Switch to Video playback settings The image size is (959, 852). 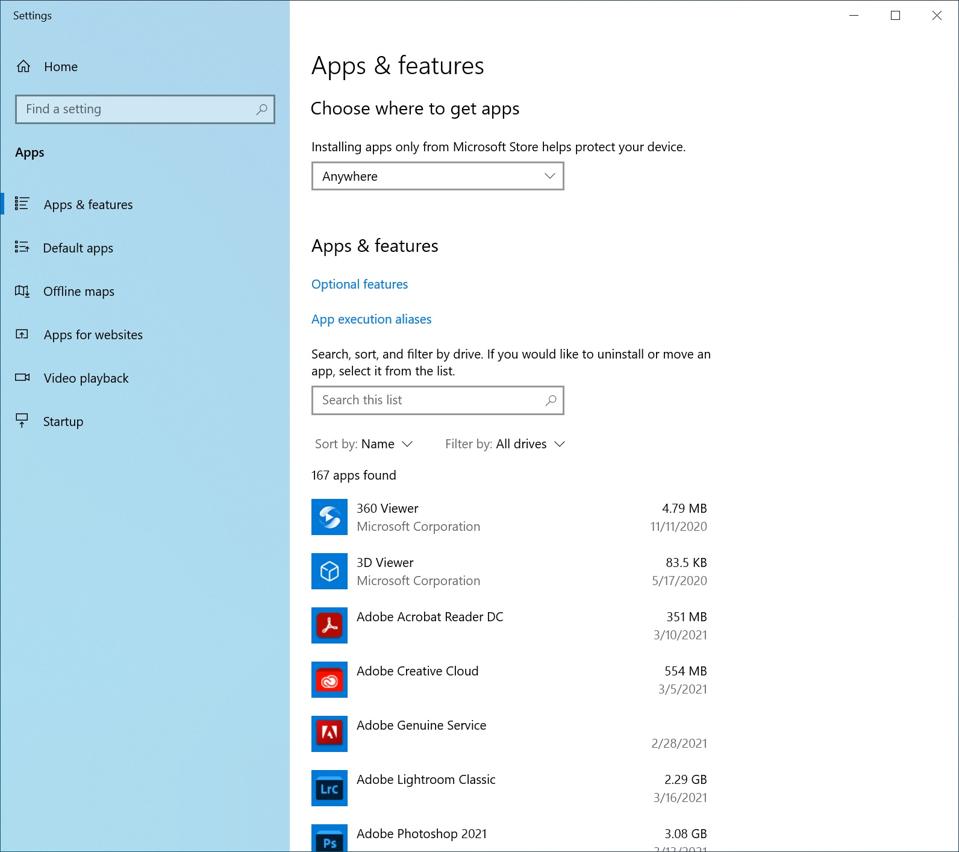click(86, 378)
